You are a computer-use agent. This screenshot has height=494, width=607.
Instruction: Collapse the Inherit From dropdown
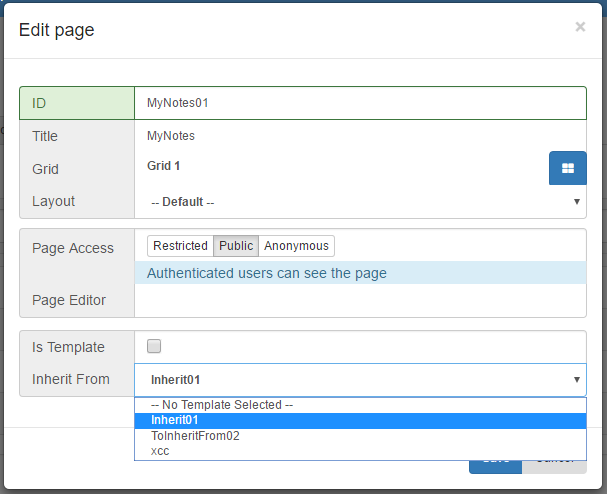point(360,380)
